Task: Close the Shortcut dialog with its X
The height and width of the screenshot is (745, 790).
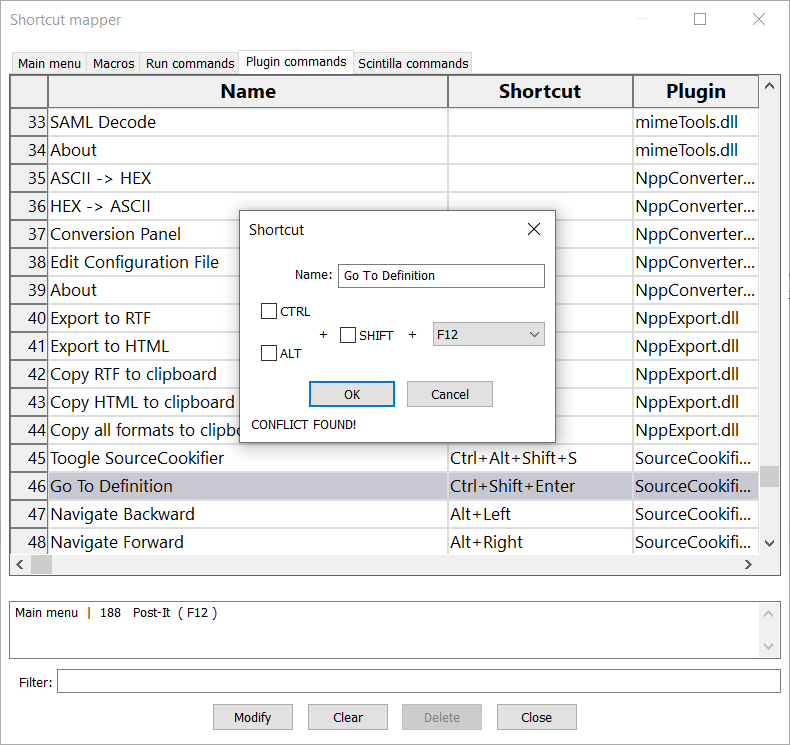Action: point(534,229)
